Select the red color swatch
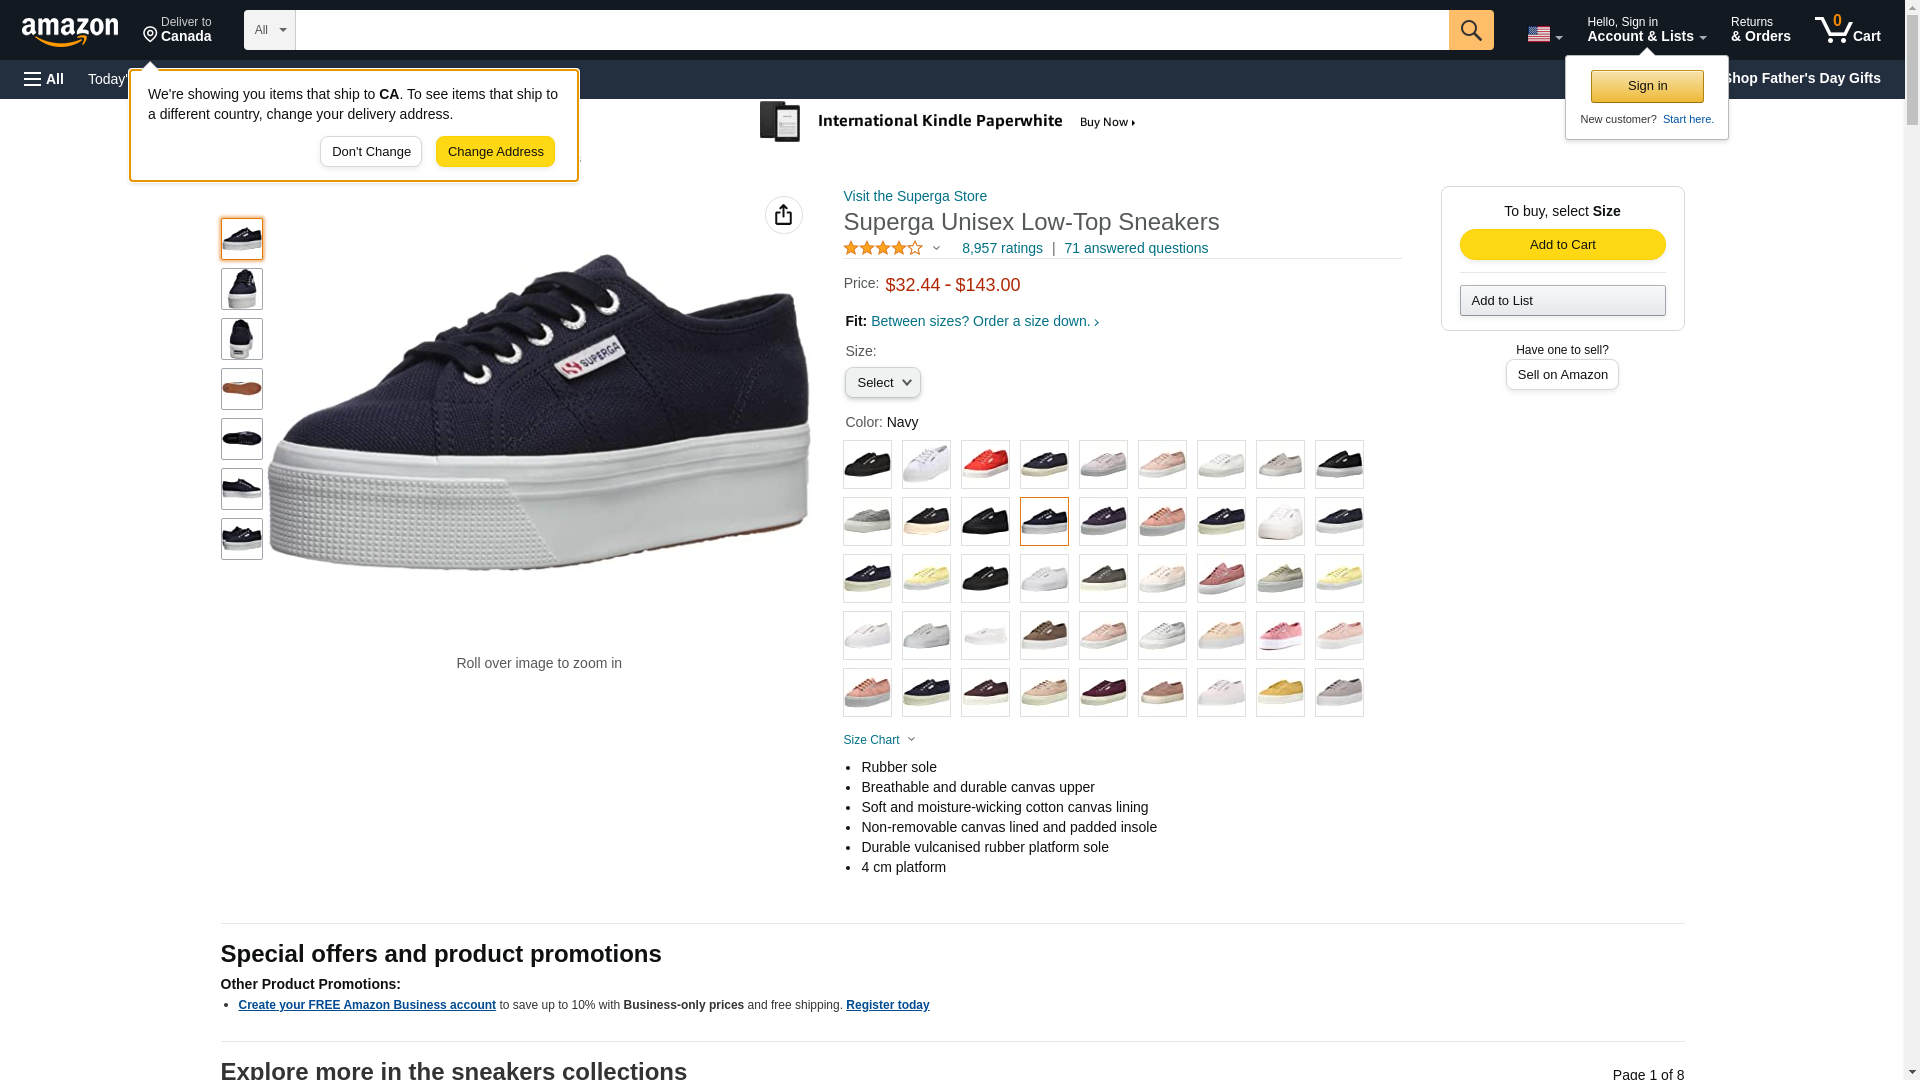Viewport: 1920px width, 1080px height. click(985, 464)
